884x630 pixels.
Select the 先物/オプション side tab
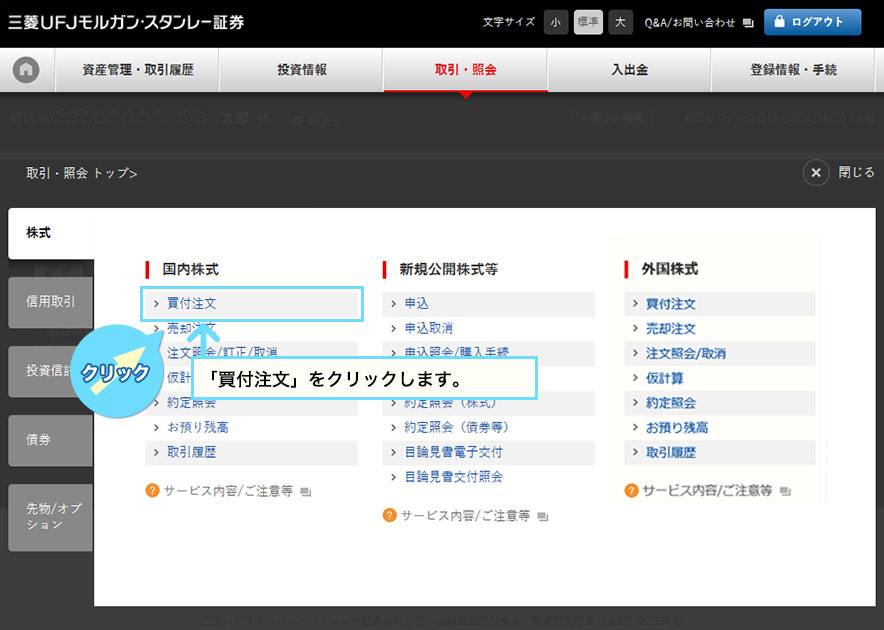tap(51, 517)
